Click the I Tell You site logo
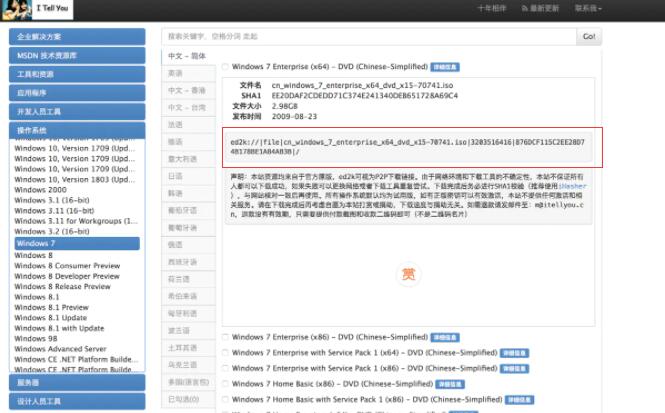Image resolution: width=665 pixels, height=413 pixels. pyautogui.click(x=40, y=8)
